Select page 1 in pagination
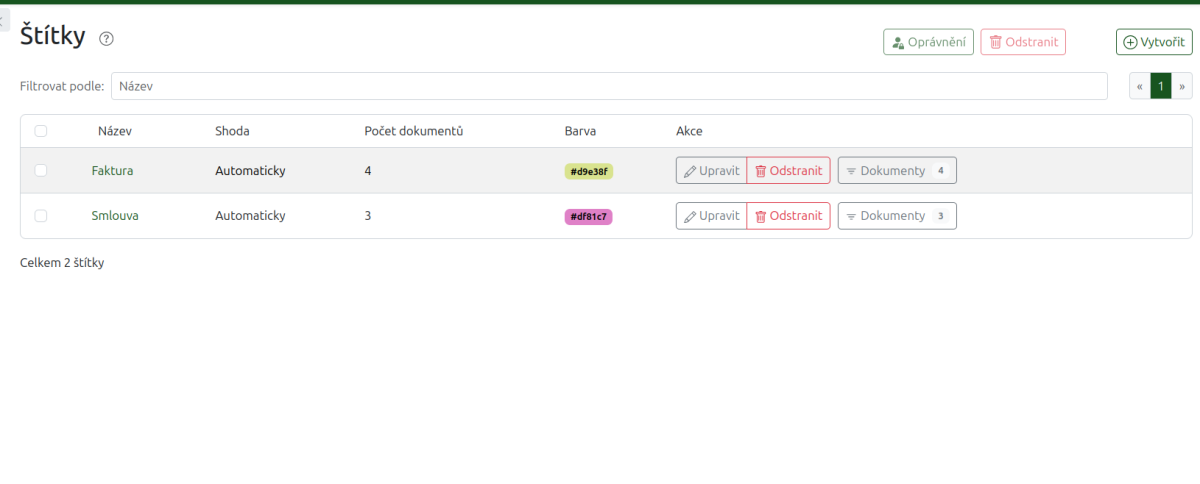 tap(1161, 86)
